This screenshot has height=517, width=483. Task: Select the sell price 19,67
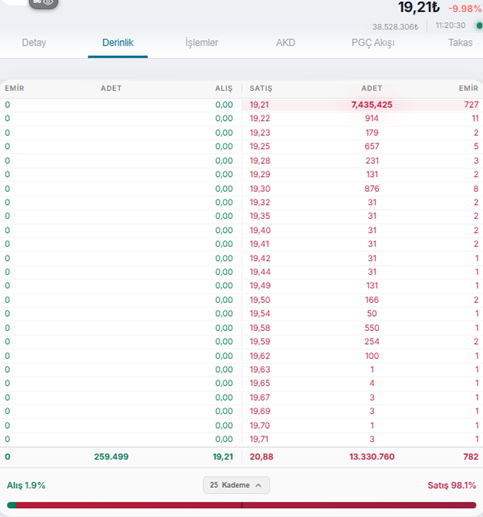(260, 398)
